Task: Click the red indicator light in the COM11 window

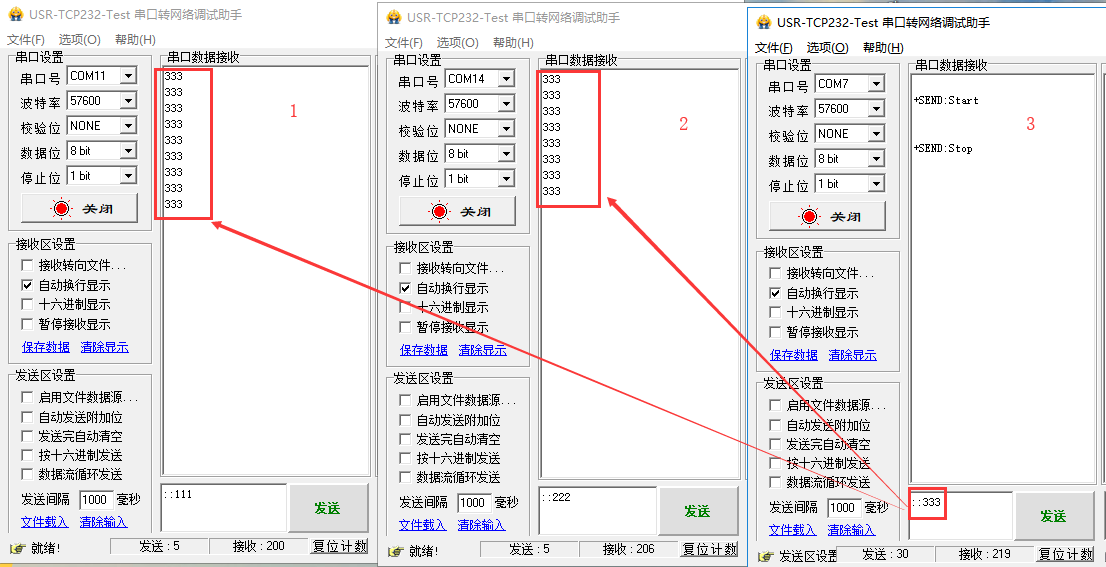Action: coord(62,209)
